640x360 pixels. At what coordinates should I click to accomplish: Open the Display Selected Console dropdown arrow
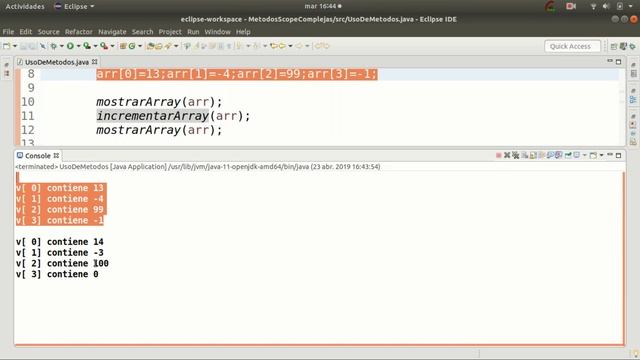click(x=584, y=156)
